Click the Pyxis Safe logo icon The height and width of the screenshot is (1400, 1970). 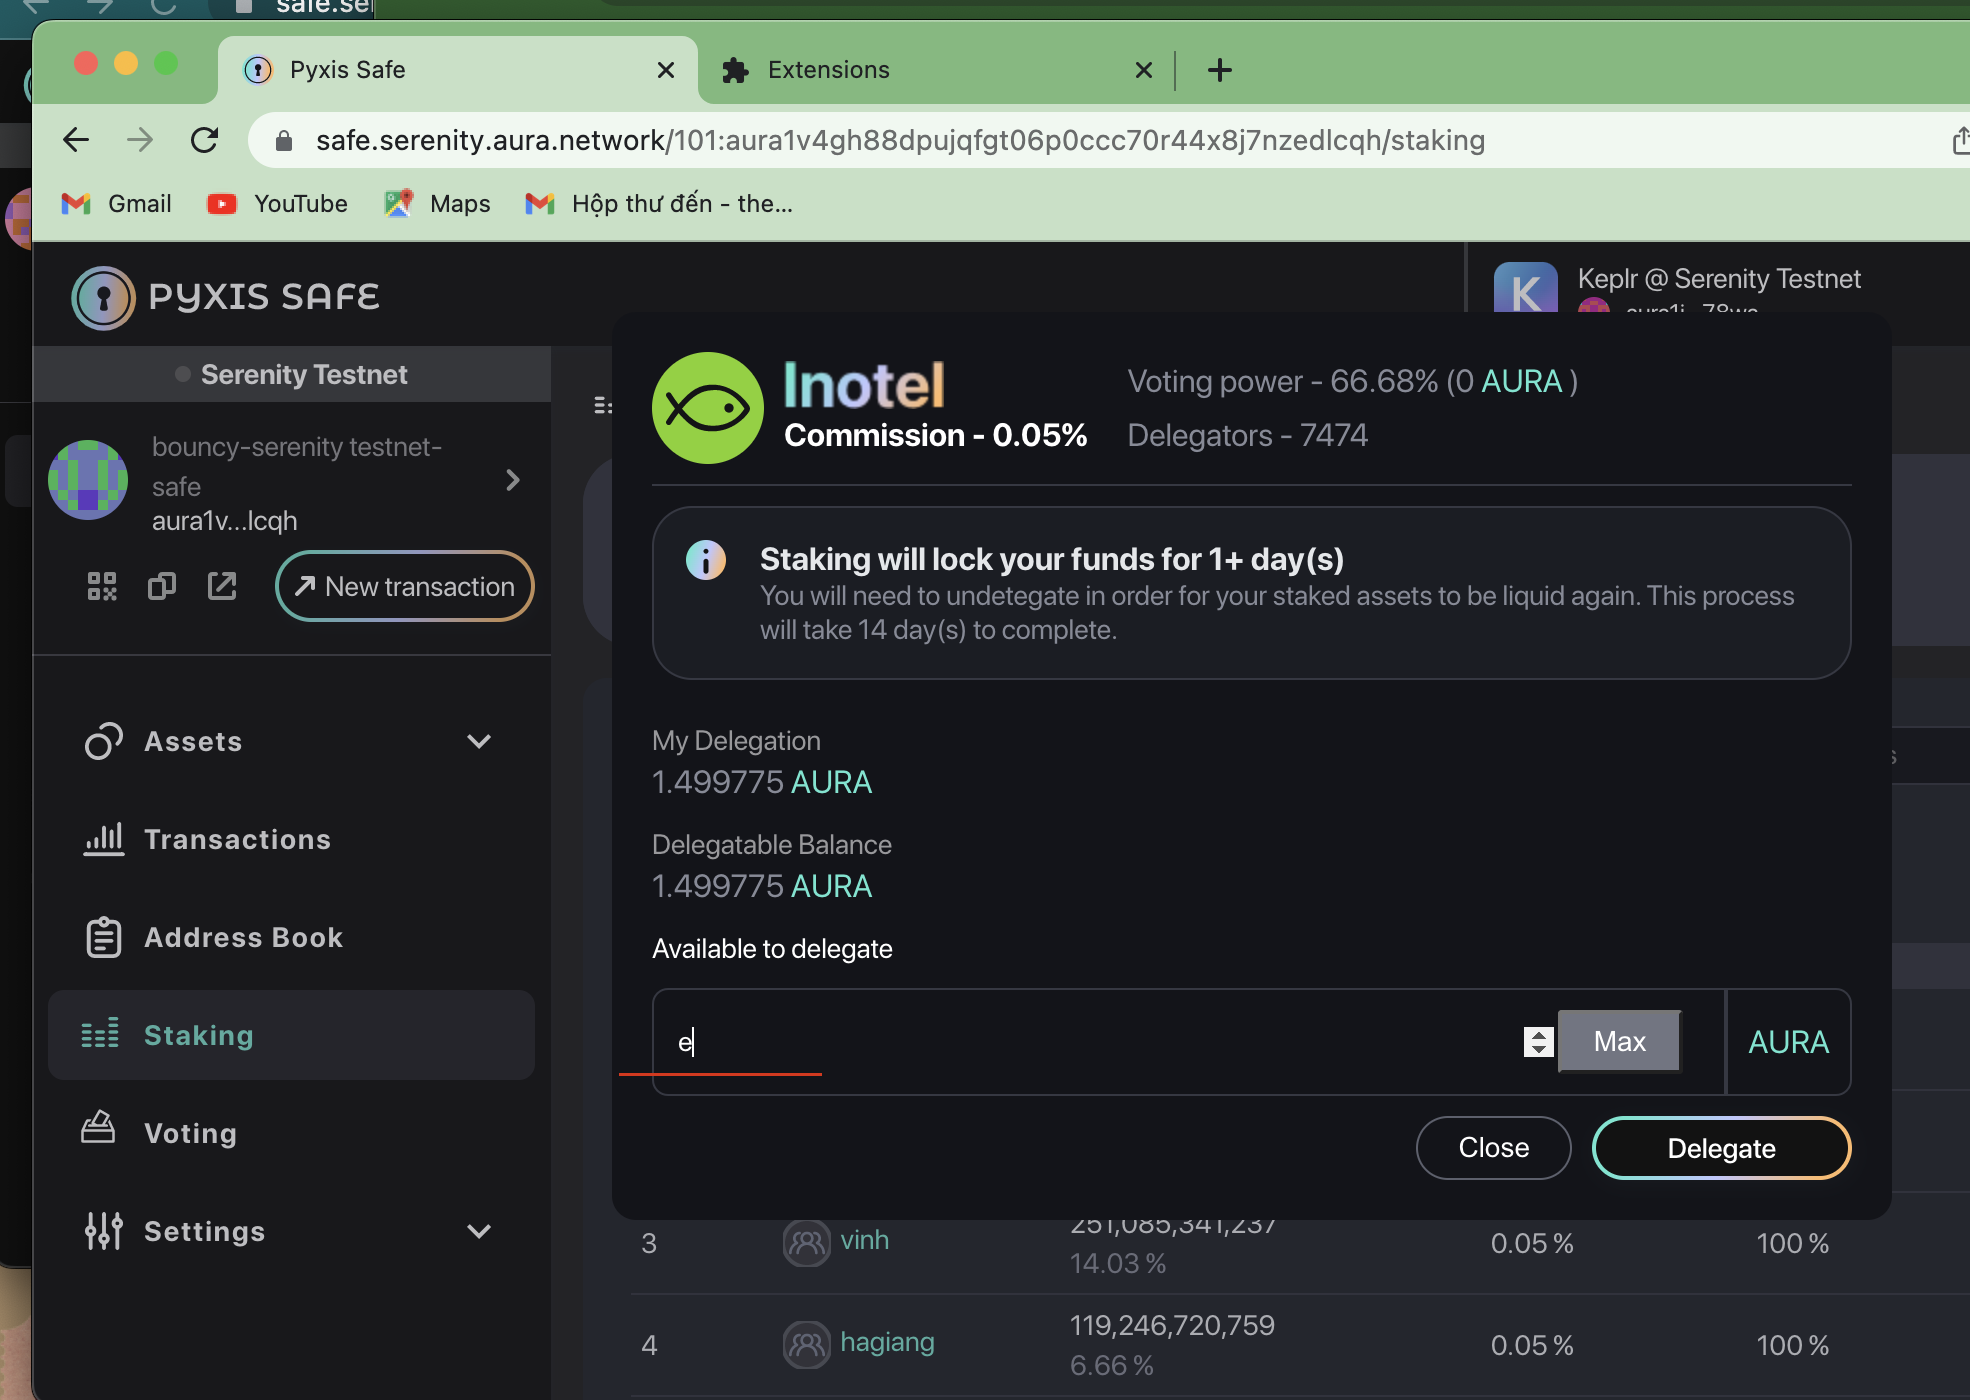(x=103, y=297)
